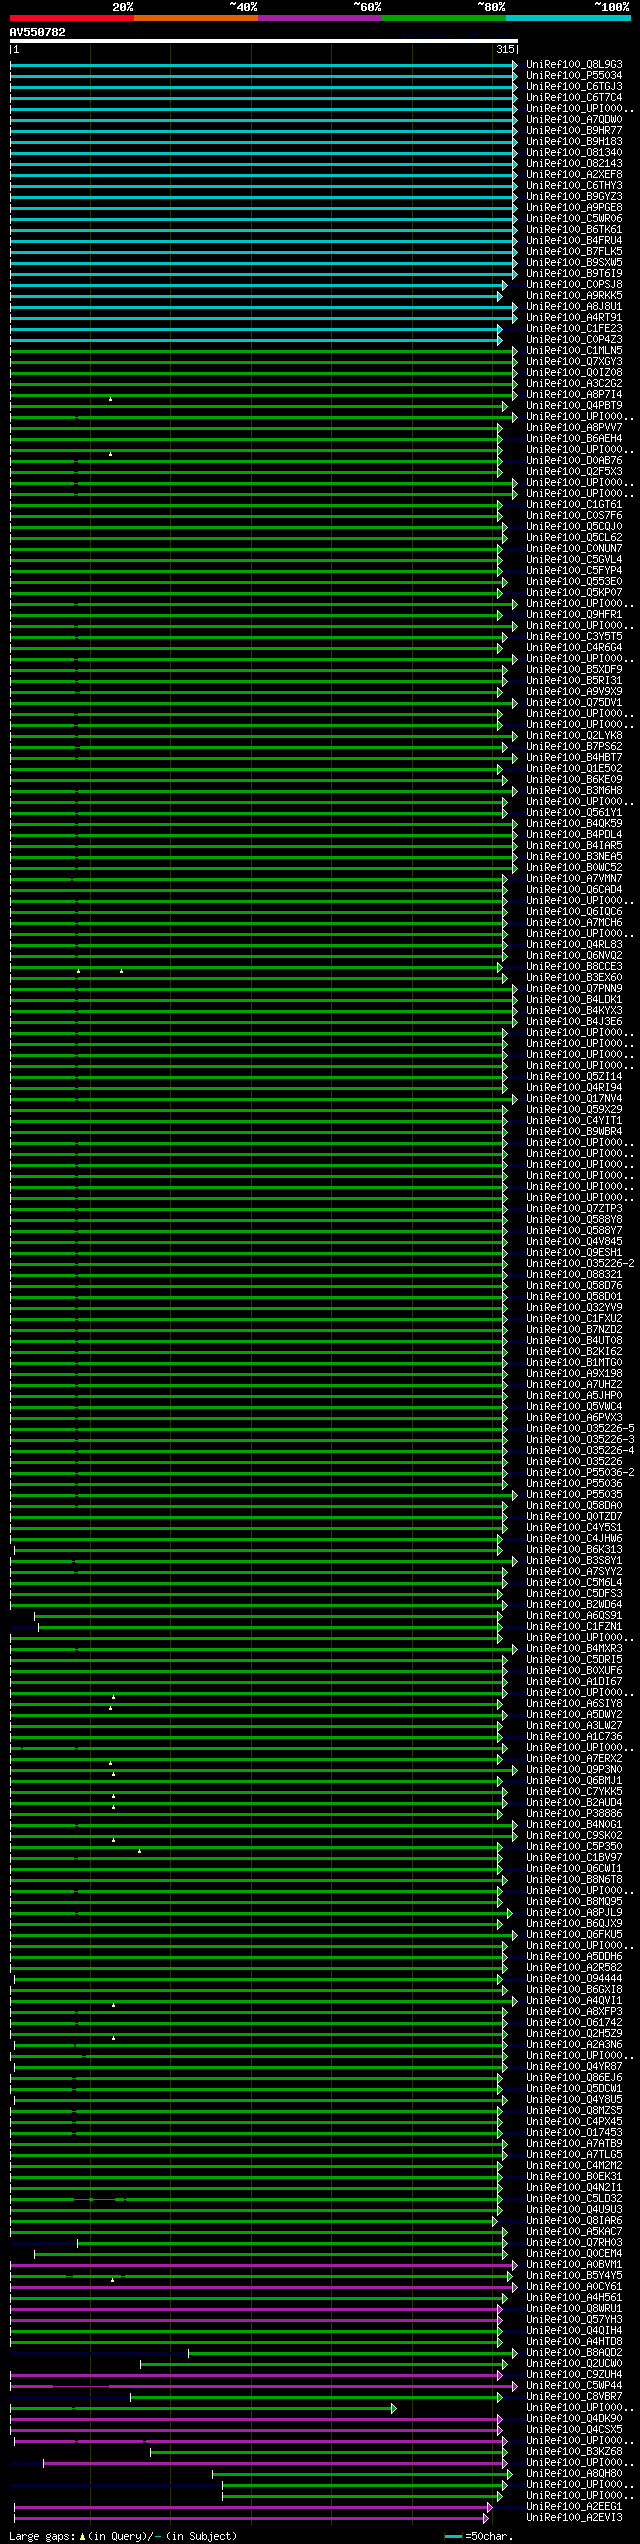Viewport: 640px width, 2544px height.
Task: Click hit label UniRef100_C0P4Z3
Action: (574, 340)
